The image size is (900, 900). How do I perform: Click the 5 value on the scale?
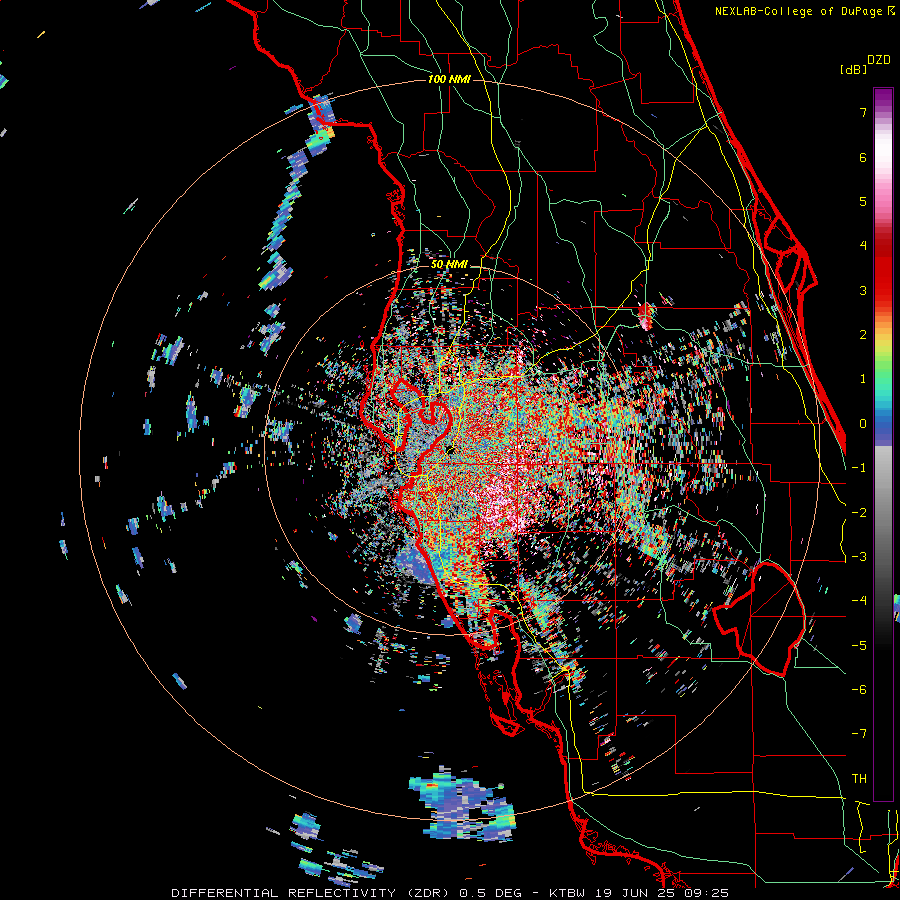[x=863, y=201]
